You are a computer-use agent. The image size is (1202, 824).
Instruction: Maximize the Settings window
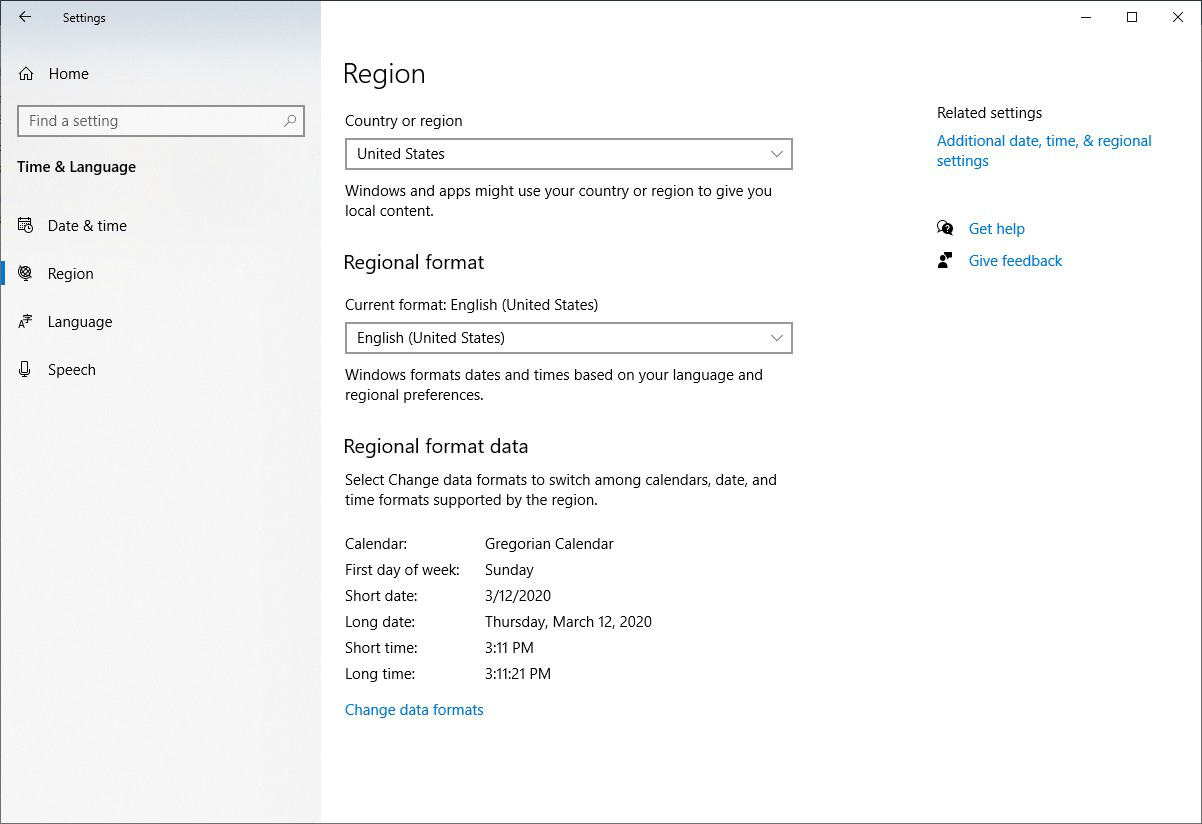click(1132, 17)
